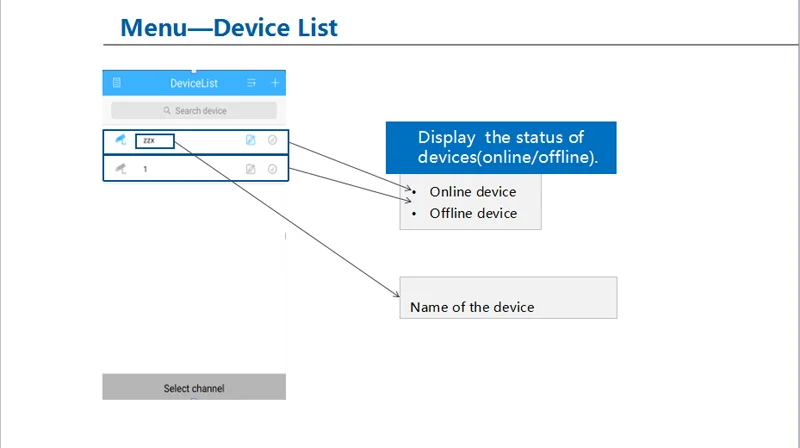Click the sort list icon in DeviceList header
Viewport: 800px width, 448px height.
251,83
